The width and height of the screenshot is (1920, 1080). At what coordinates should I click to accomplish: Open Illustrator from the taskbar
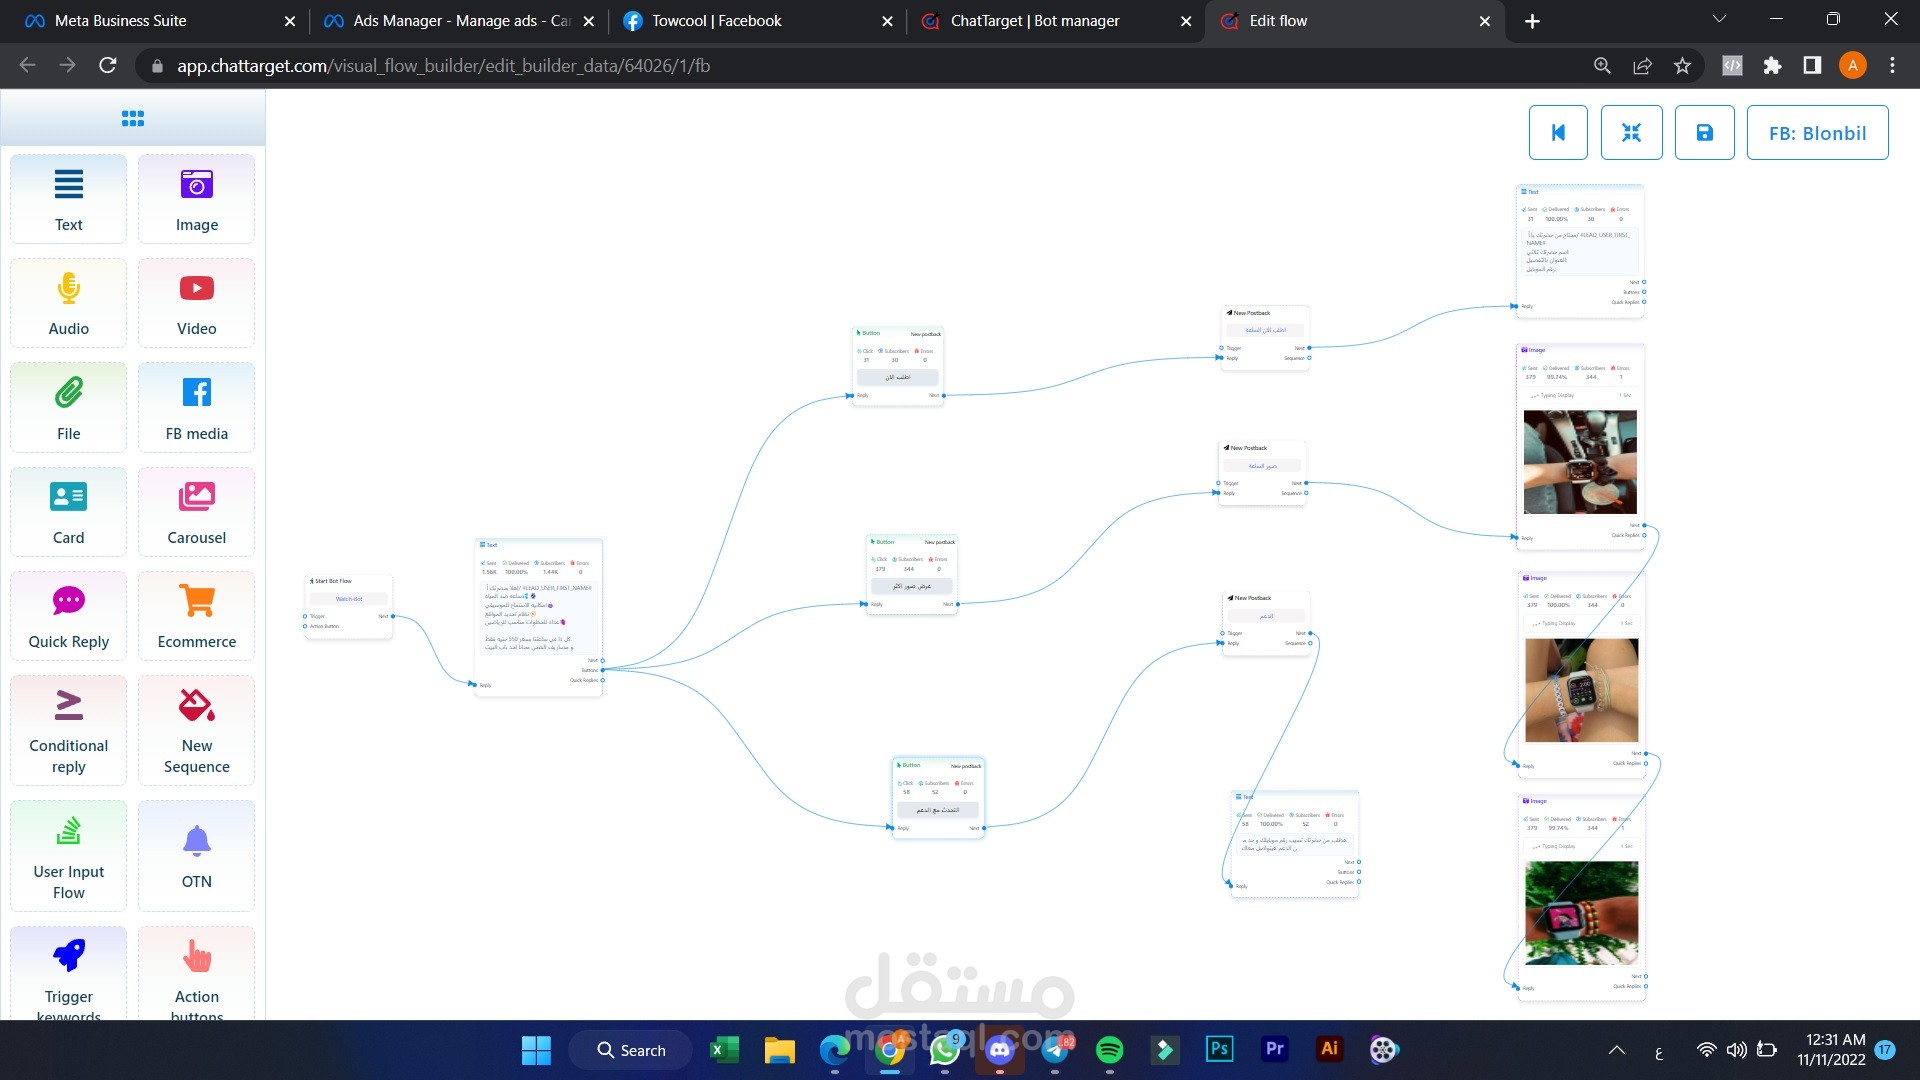1329,1049
